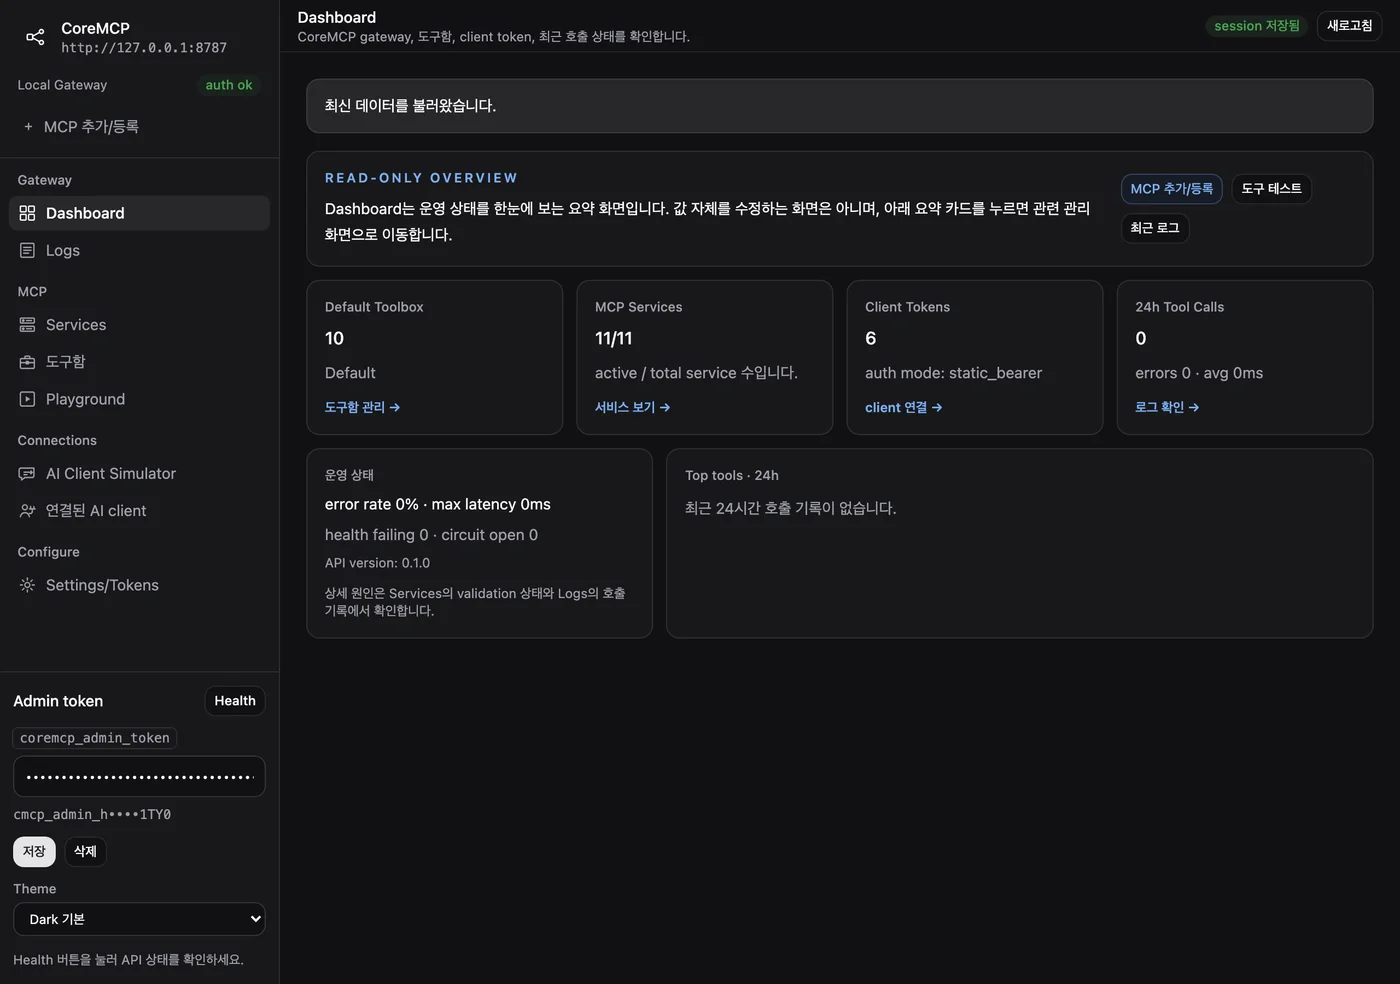Open 연결된 AI client people icon
Screen dimensions: 1400x984
(x=27, y=511)
